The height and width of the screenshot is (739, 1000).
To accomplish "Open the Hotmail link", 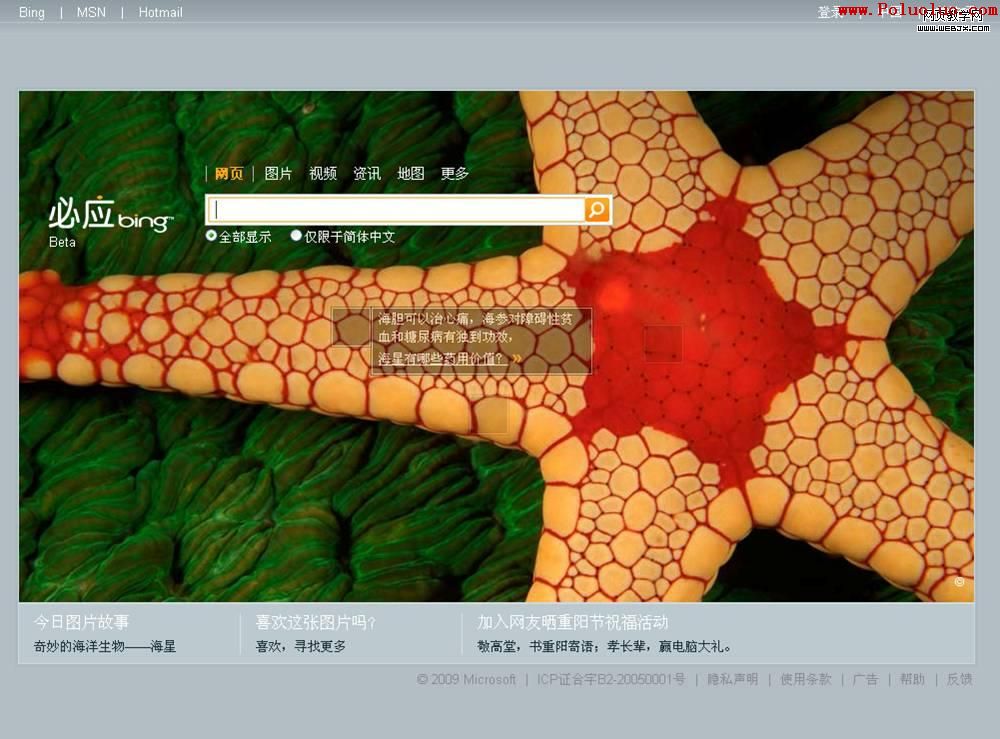I will (160, 13).
